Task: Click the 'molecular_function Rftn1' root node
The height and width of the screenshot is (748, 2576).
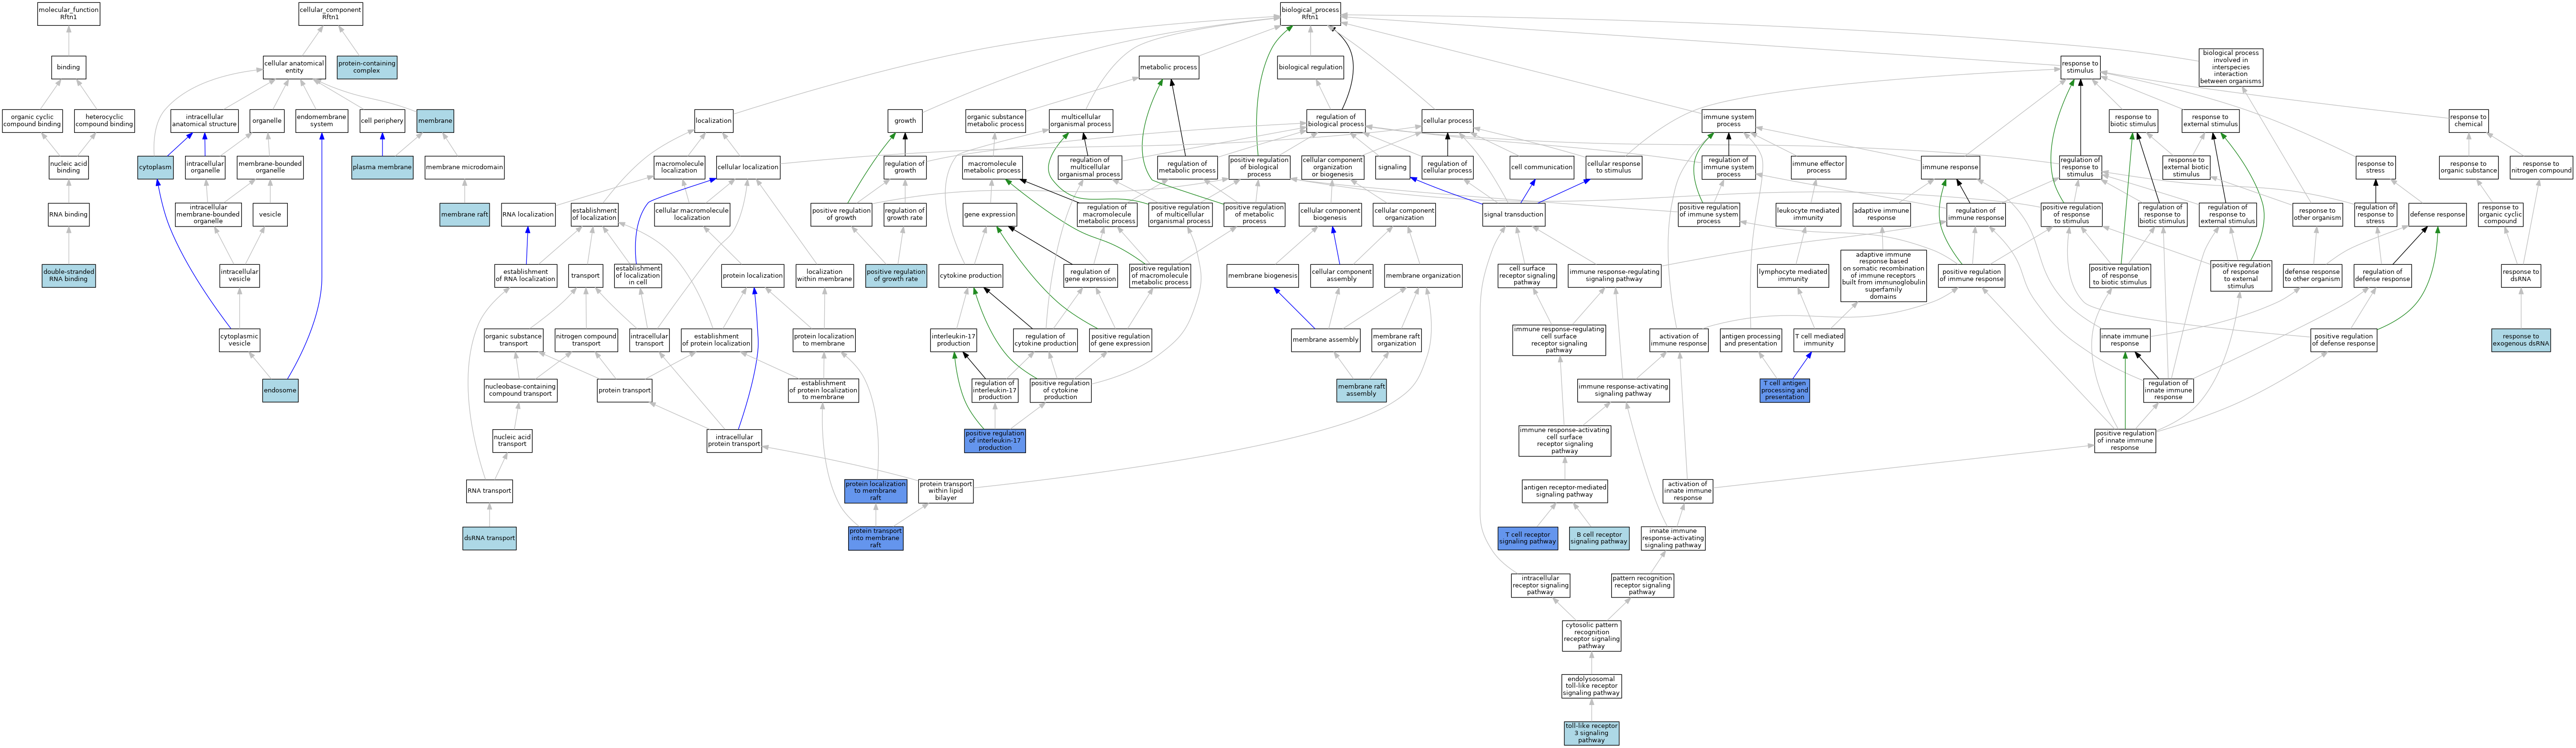Action: tap(68, 13)
